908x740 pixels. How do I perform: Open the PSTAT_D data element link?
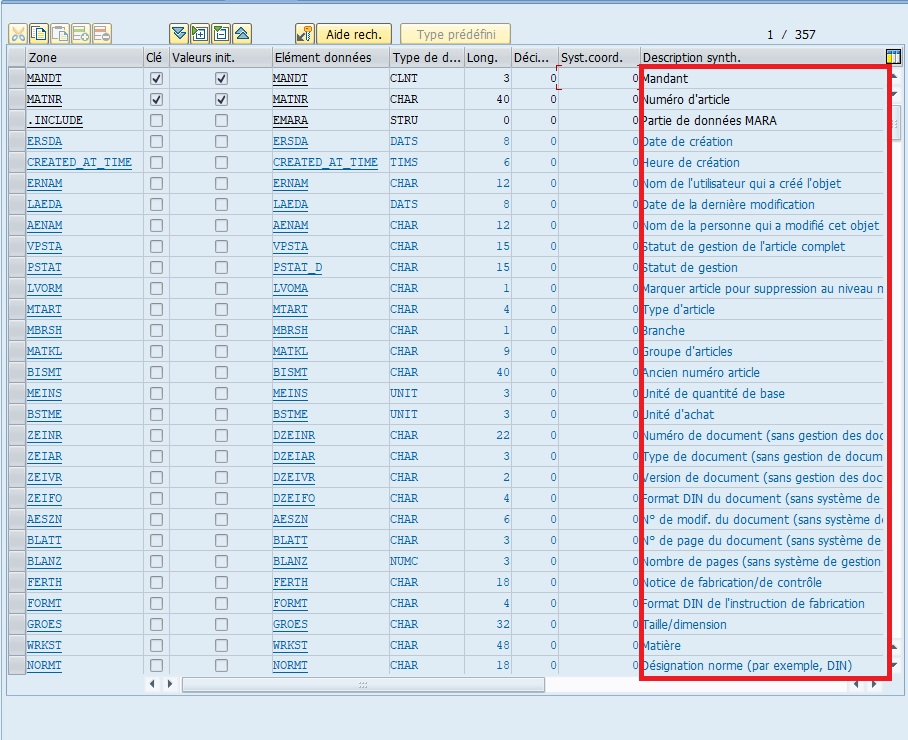[297, 267]
